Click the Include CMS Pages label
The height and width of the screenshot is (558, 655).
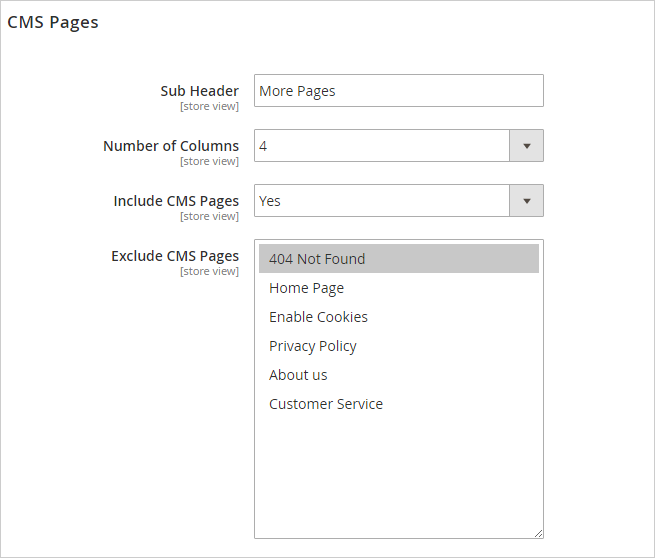176,201
